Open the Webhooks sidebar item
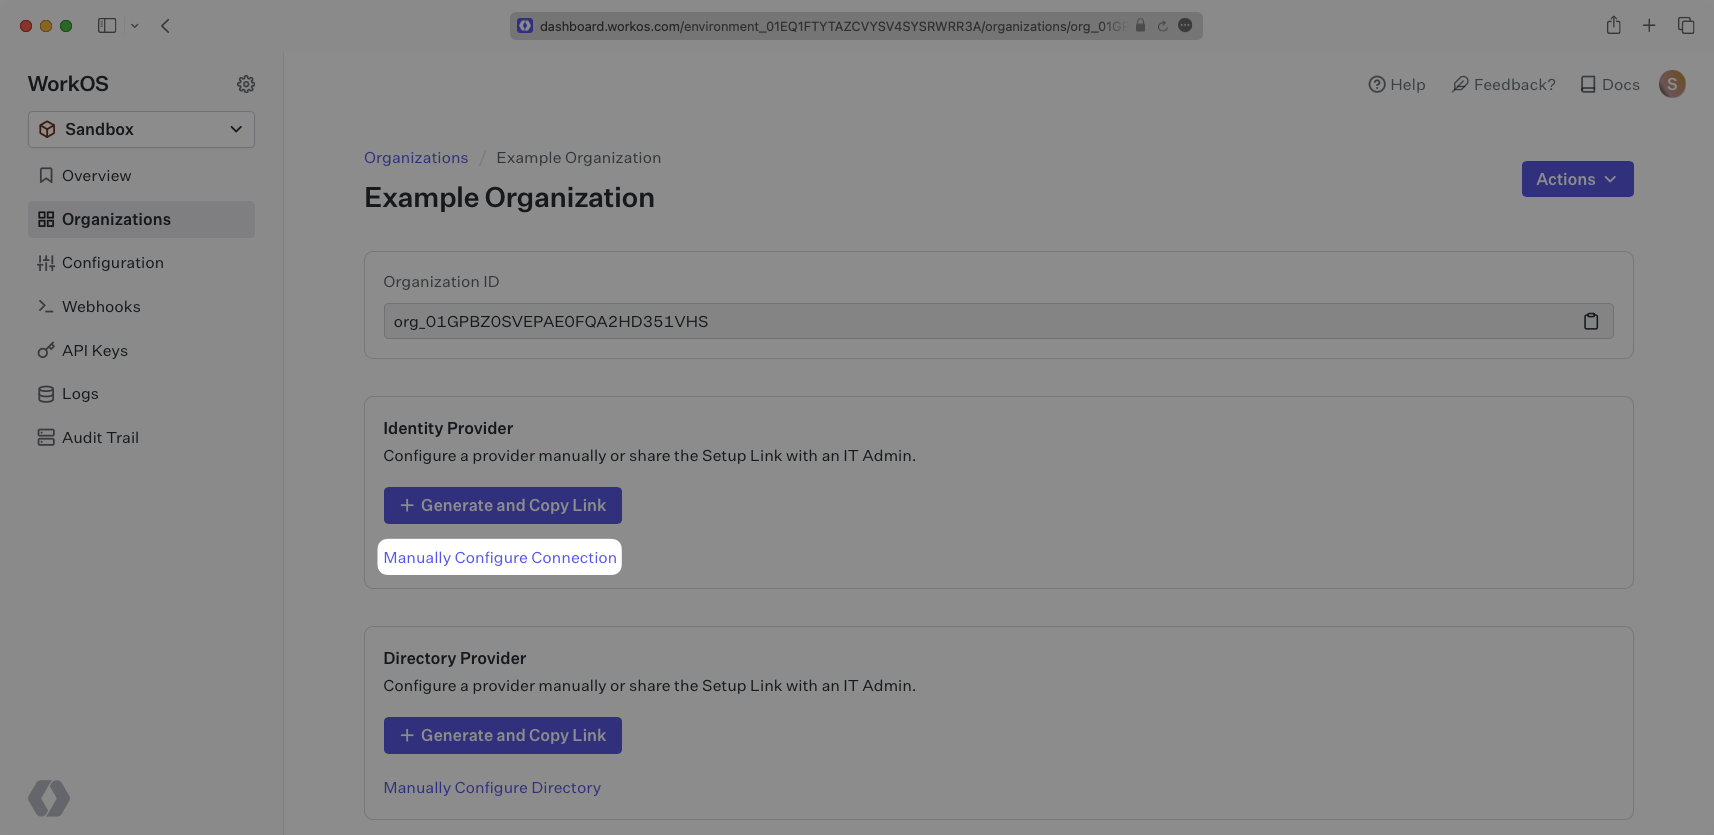 click(101, 307)
